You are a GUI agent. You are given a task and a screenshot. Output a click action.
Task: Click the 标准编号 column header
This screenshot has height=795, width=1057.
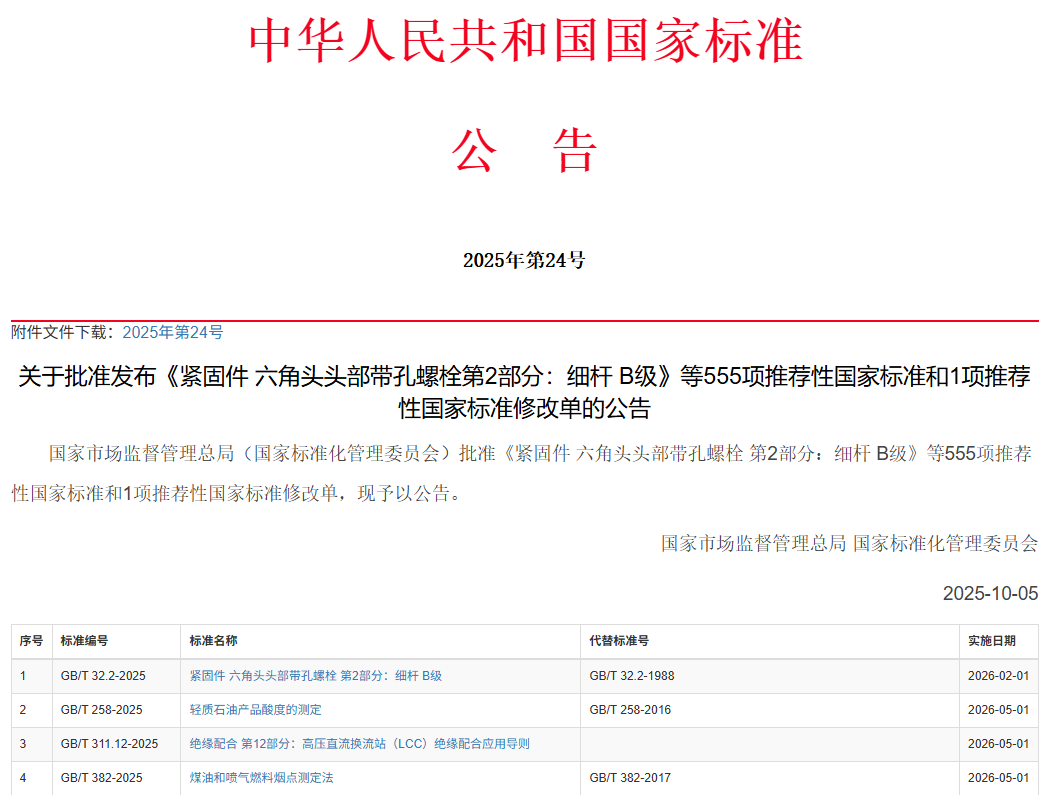[x=84, y=641]
